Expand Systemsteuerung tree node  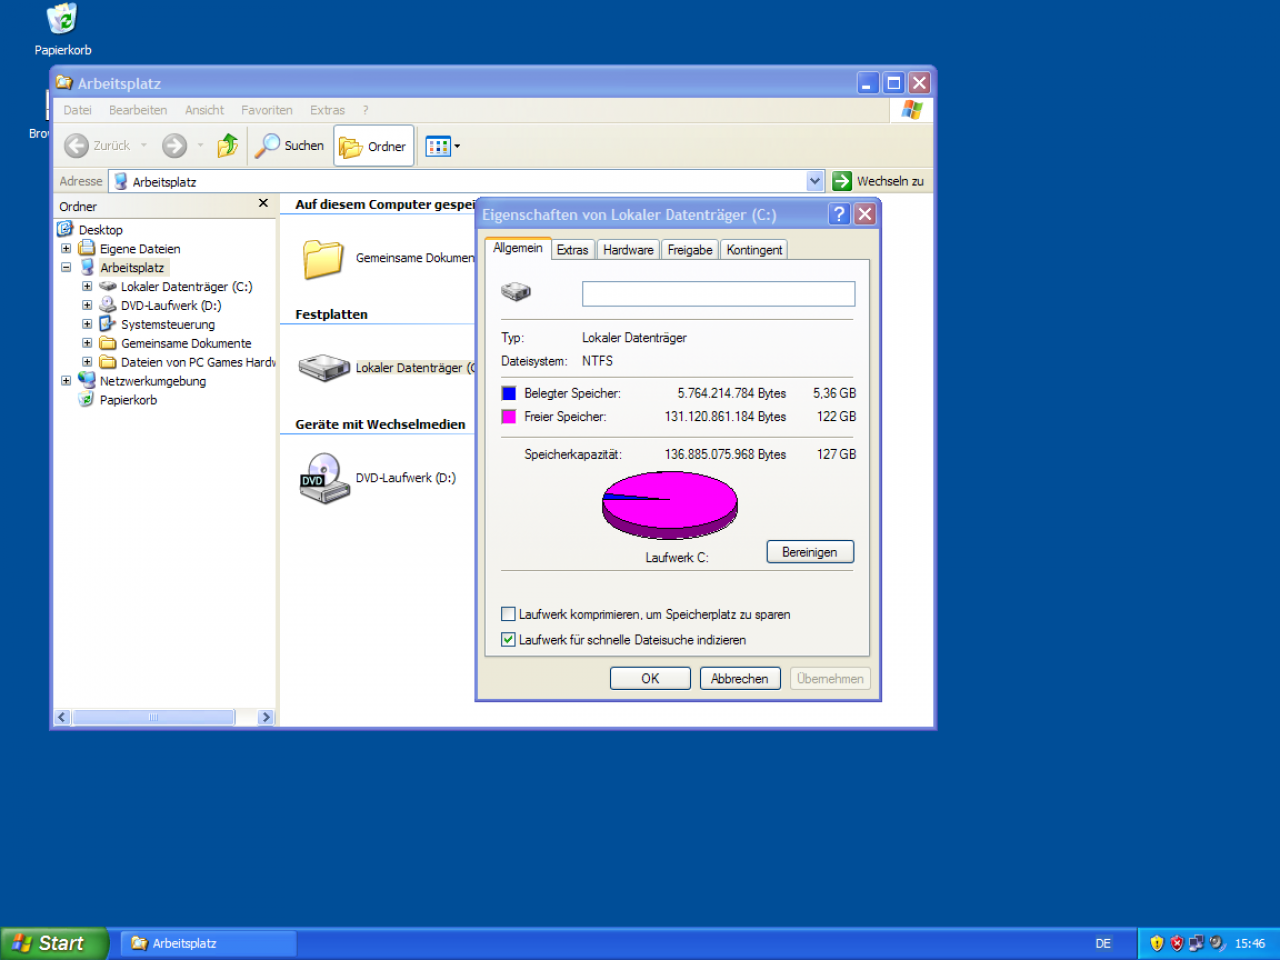click(x=87, y=325)
